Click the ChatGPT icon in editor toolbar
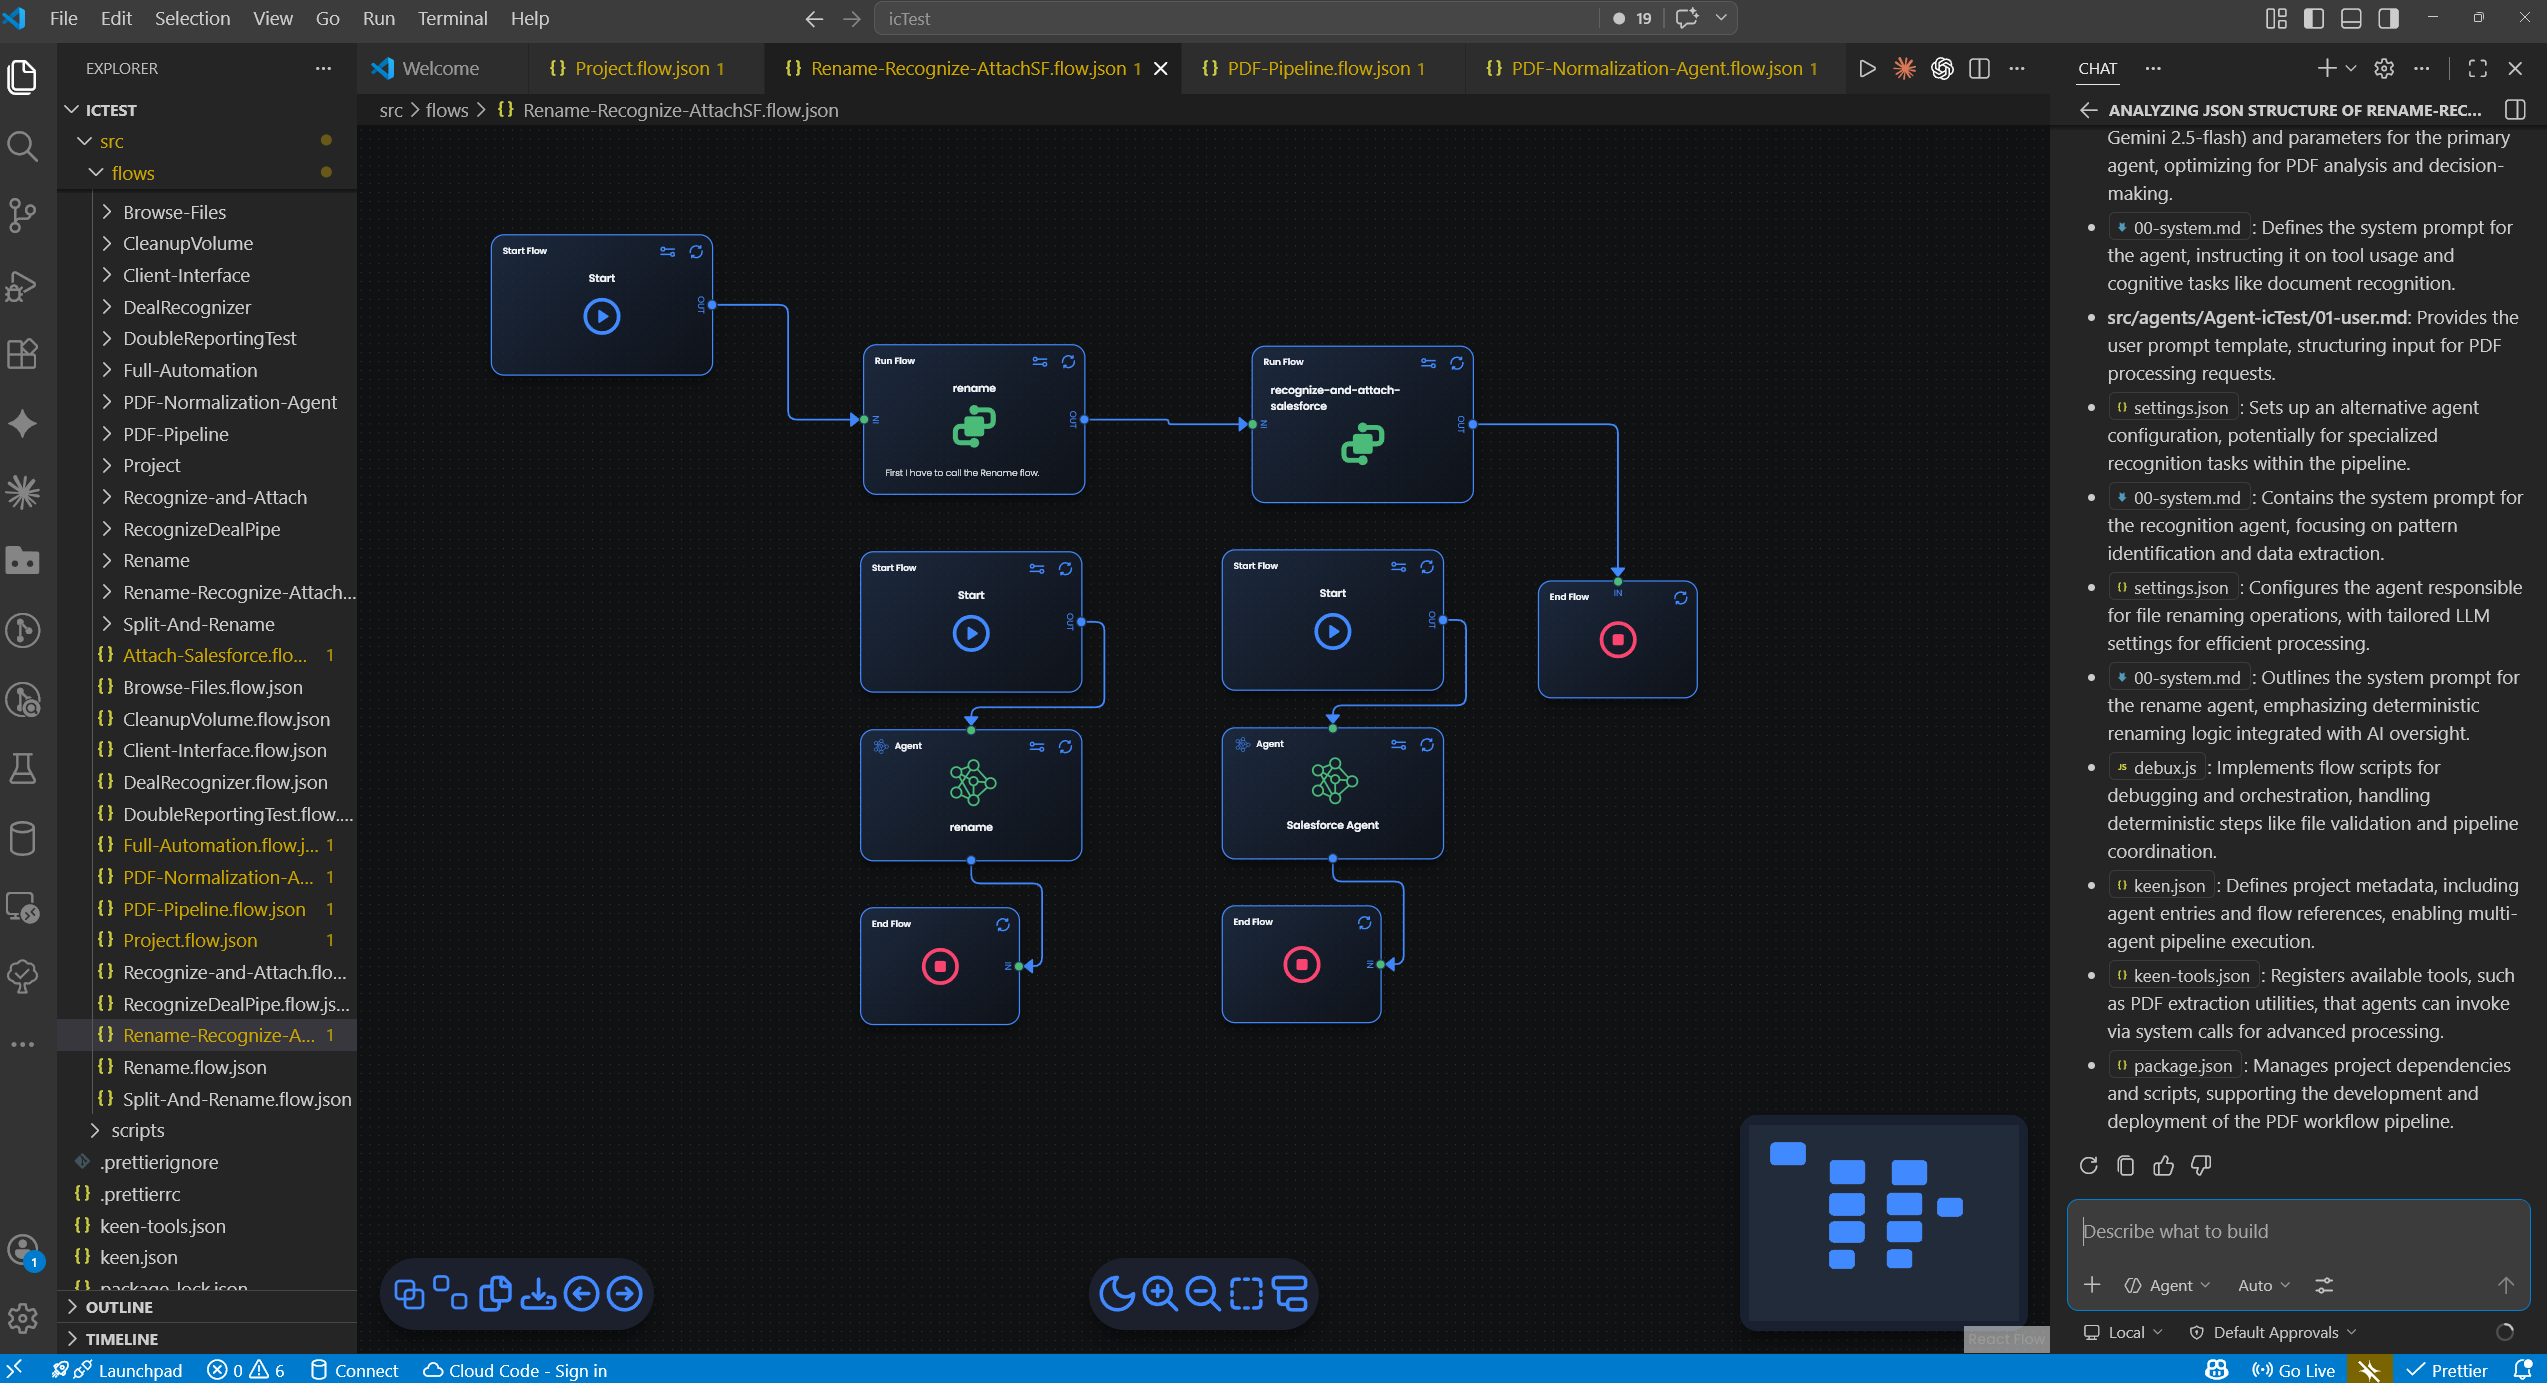The width and height of the screenshot is (2547, 1383). tap(1942, 68)
